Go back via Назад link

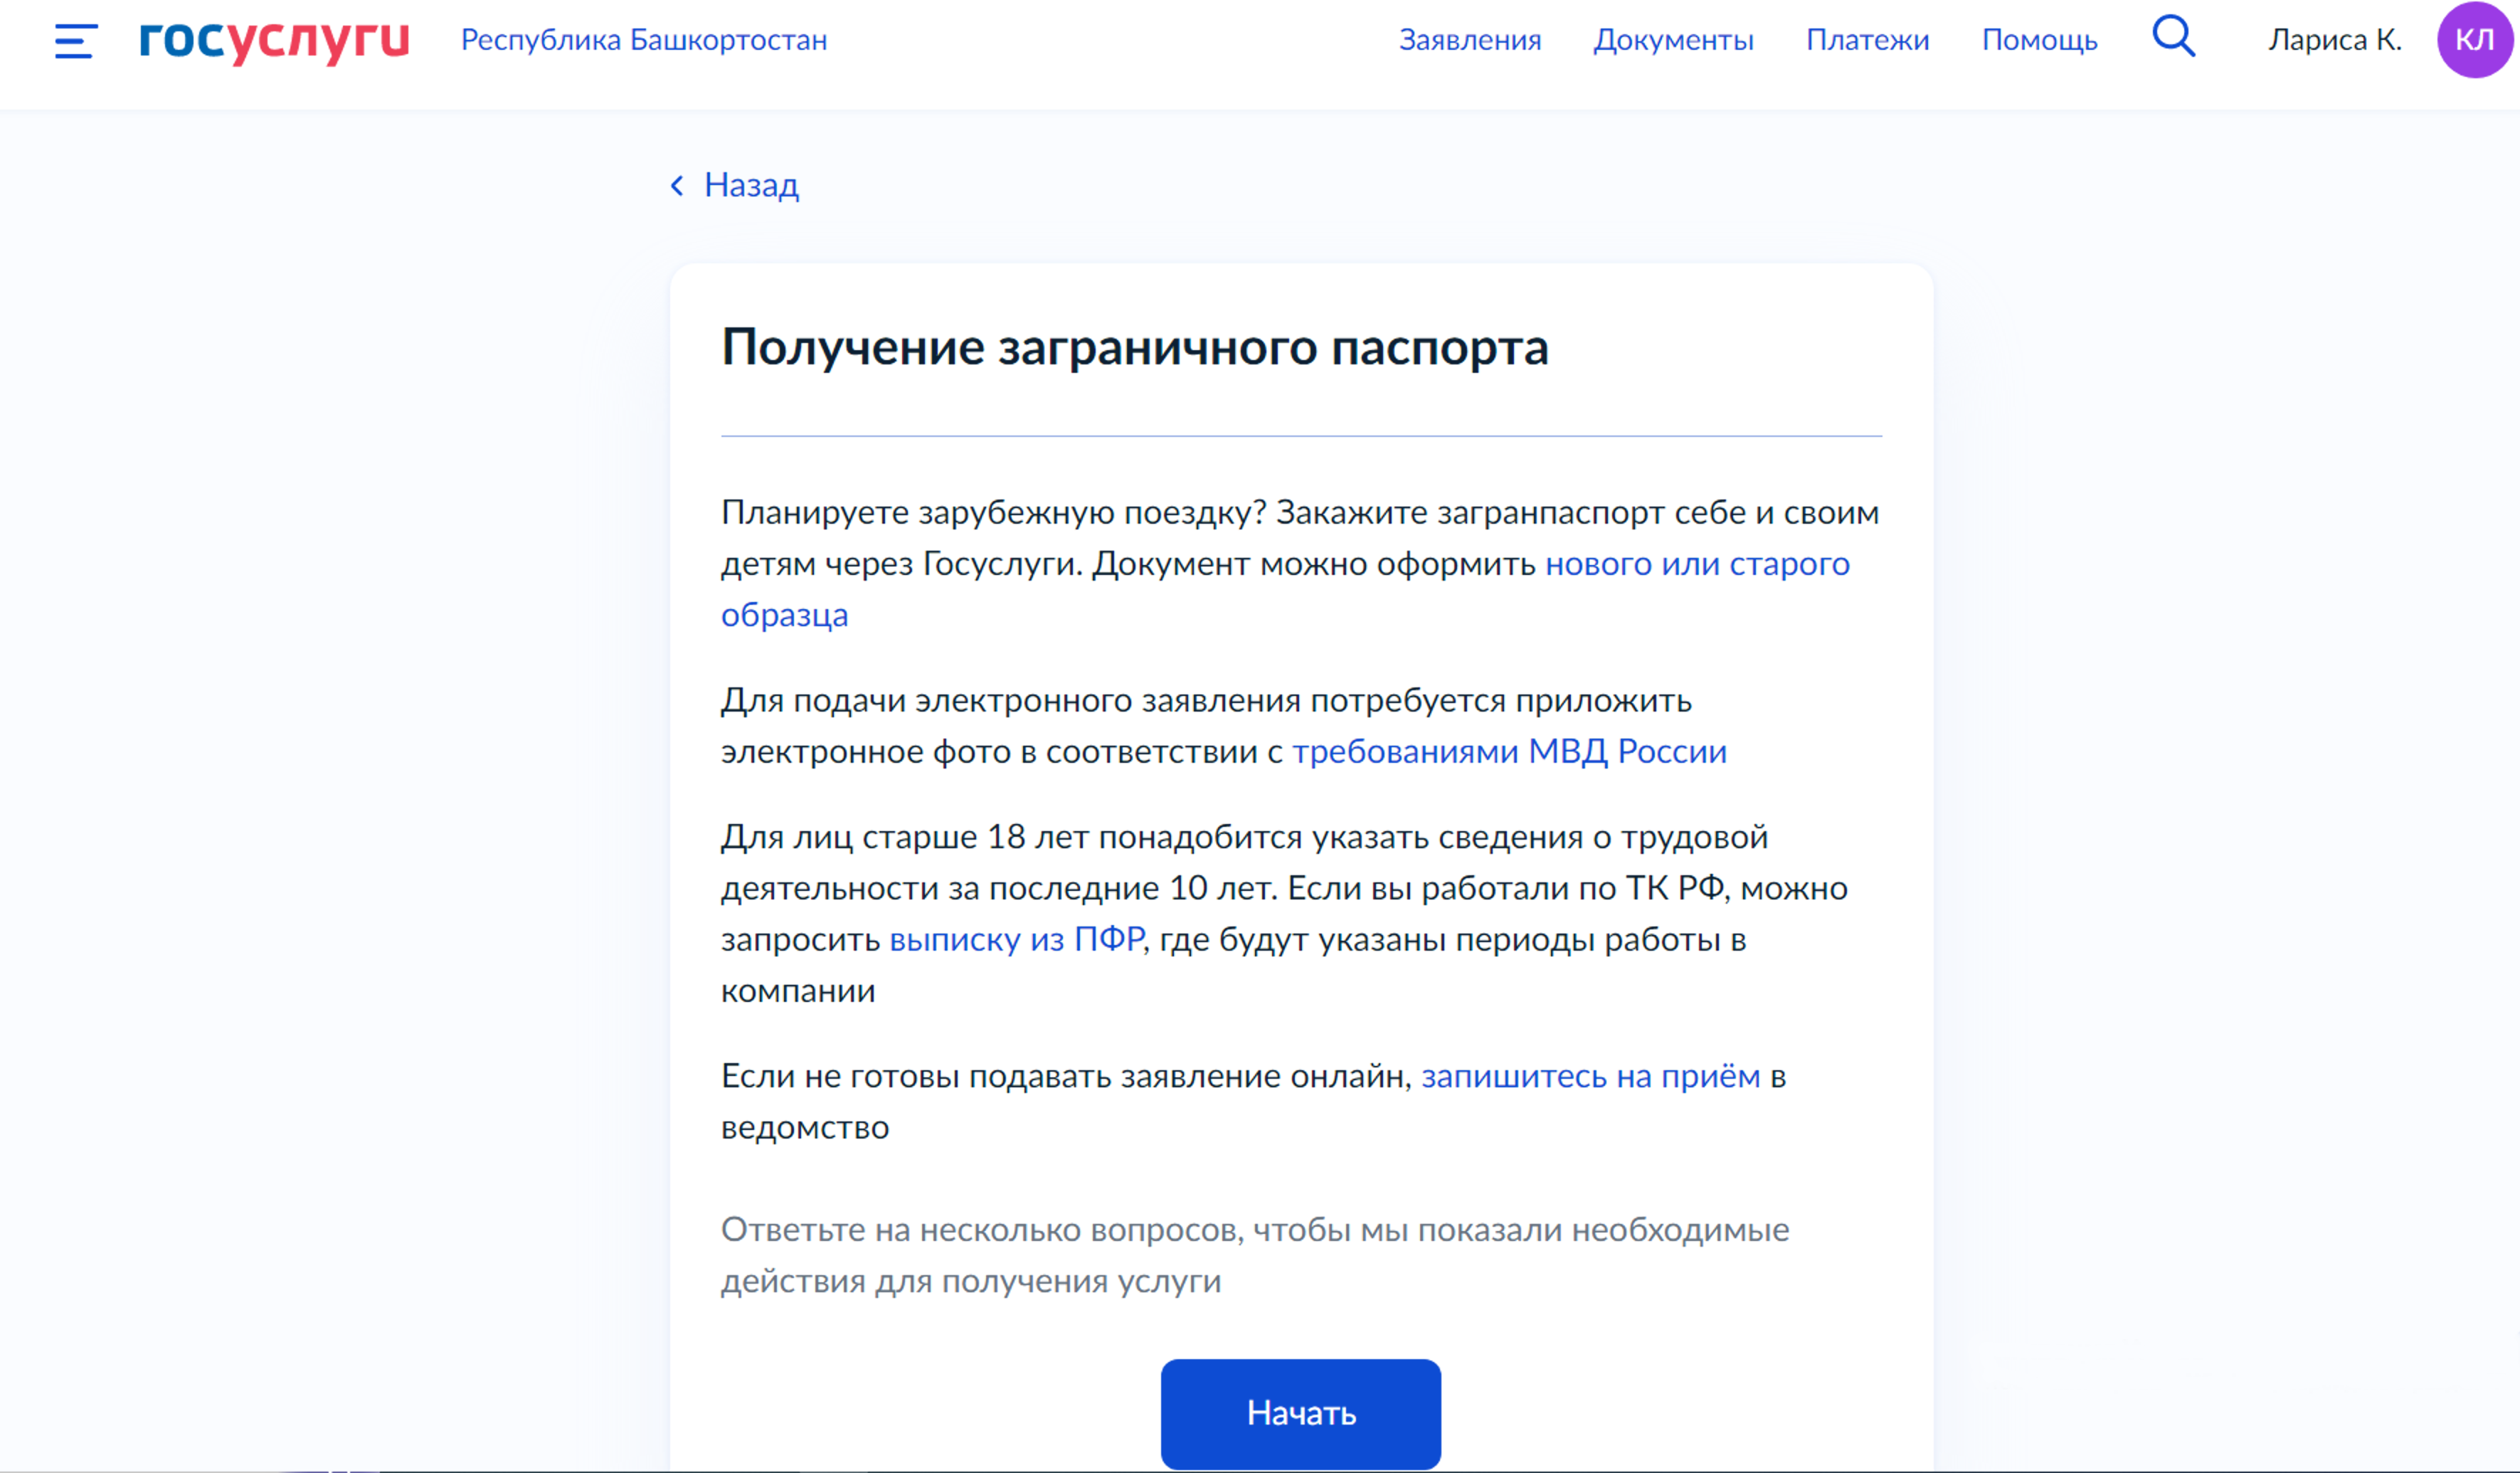coord(751,185)
